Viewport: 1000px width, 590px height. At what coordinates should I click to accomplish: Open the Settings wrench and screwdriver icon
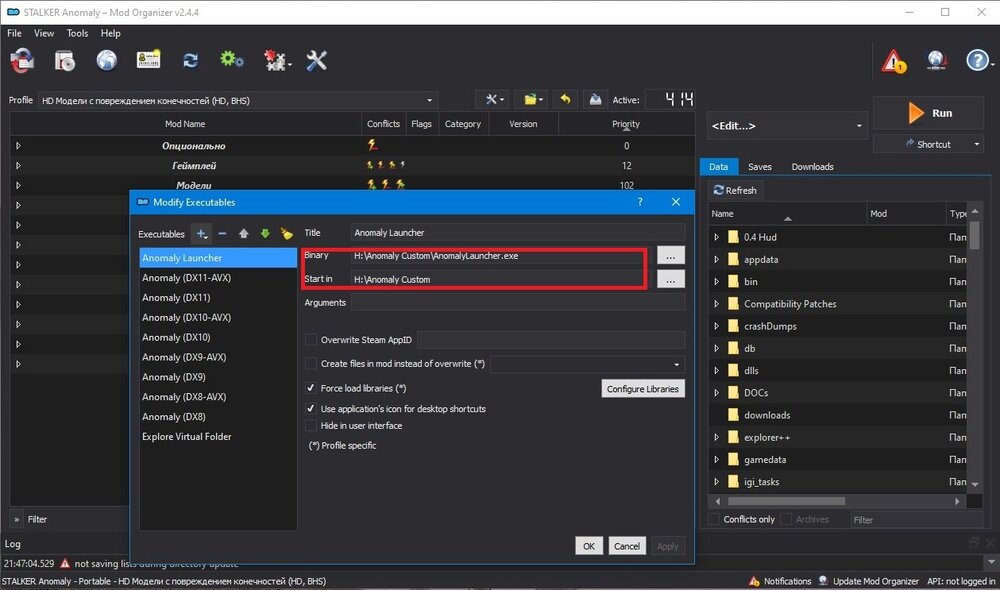click(317, 61)
